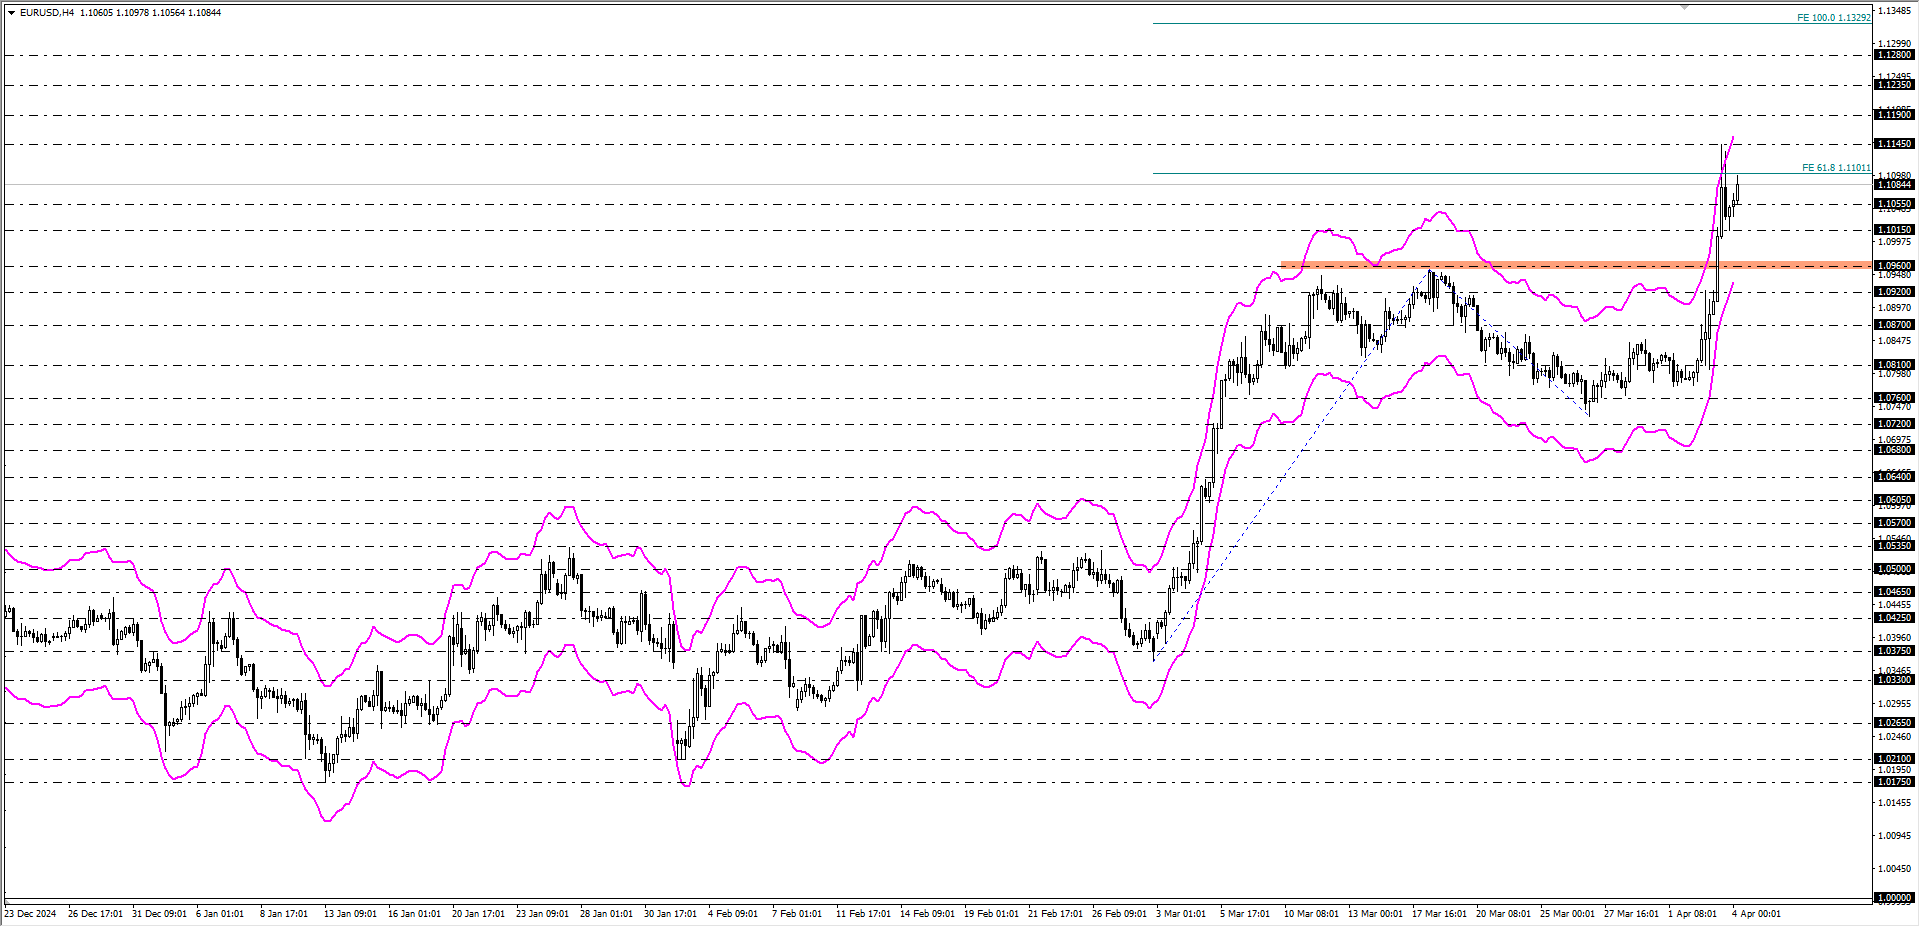Click the 17 Mar 16:01 time label

click(1440, 914)
